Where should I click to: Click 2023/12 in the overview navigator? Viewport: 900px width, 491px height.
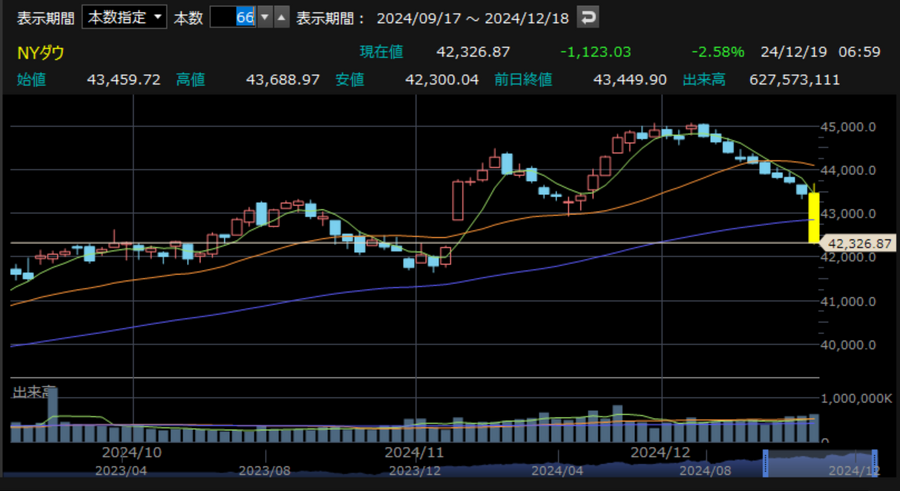pyautogui.click(x=414, y=471)
